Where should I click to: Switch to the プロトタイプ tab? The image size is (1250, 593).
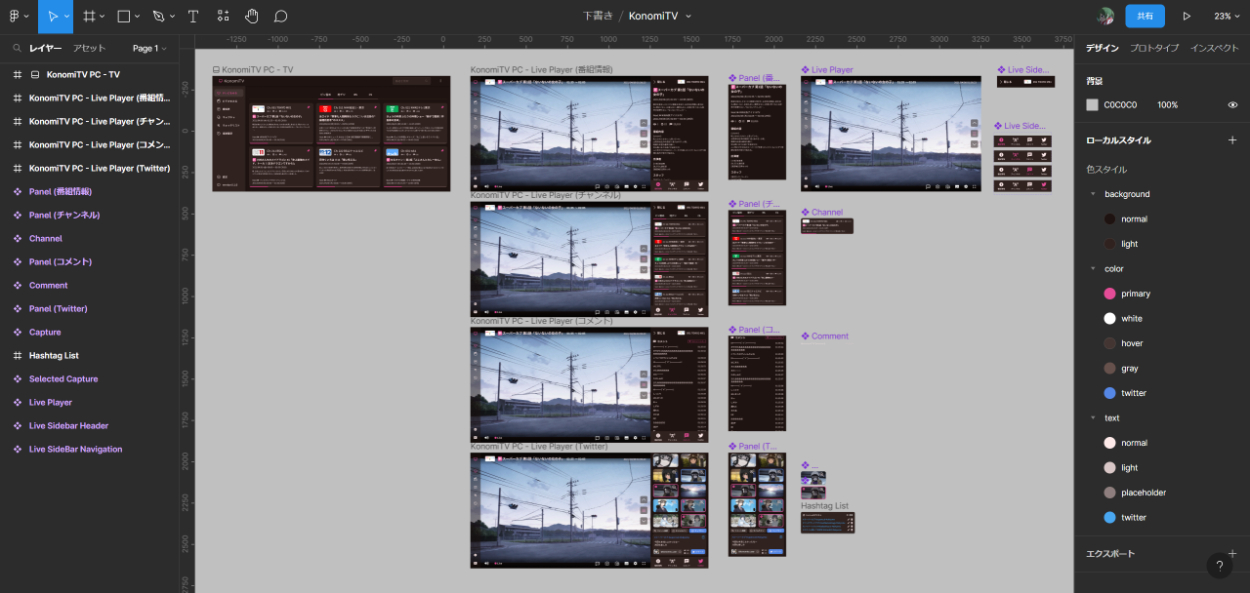[x=1154, y=48]
